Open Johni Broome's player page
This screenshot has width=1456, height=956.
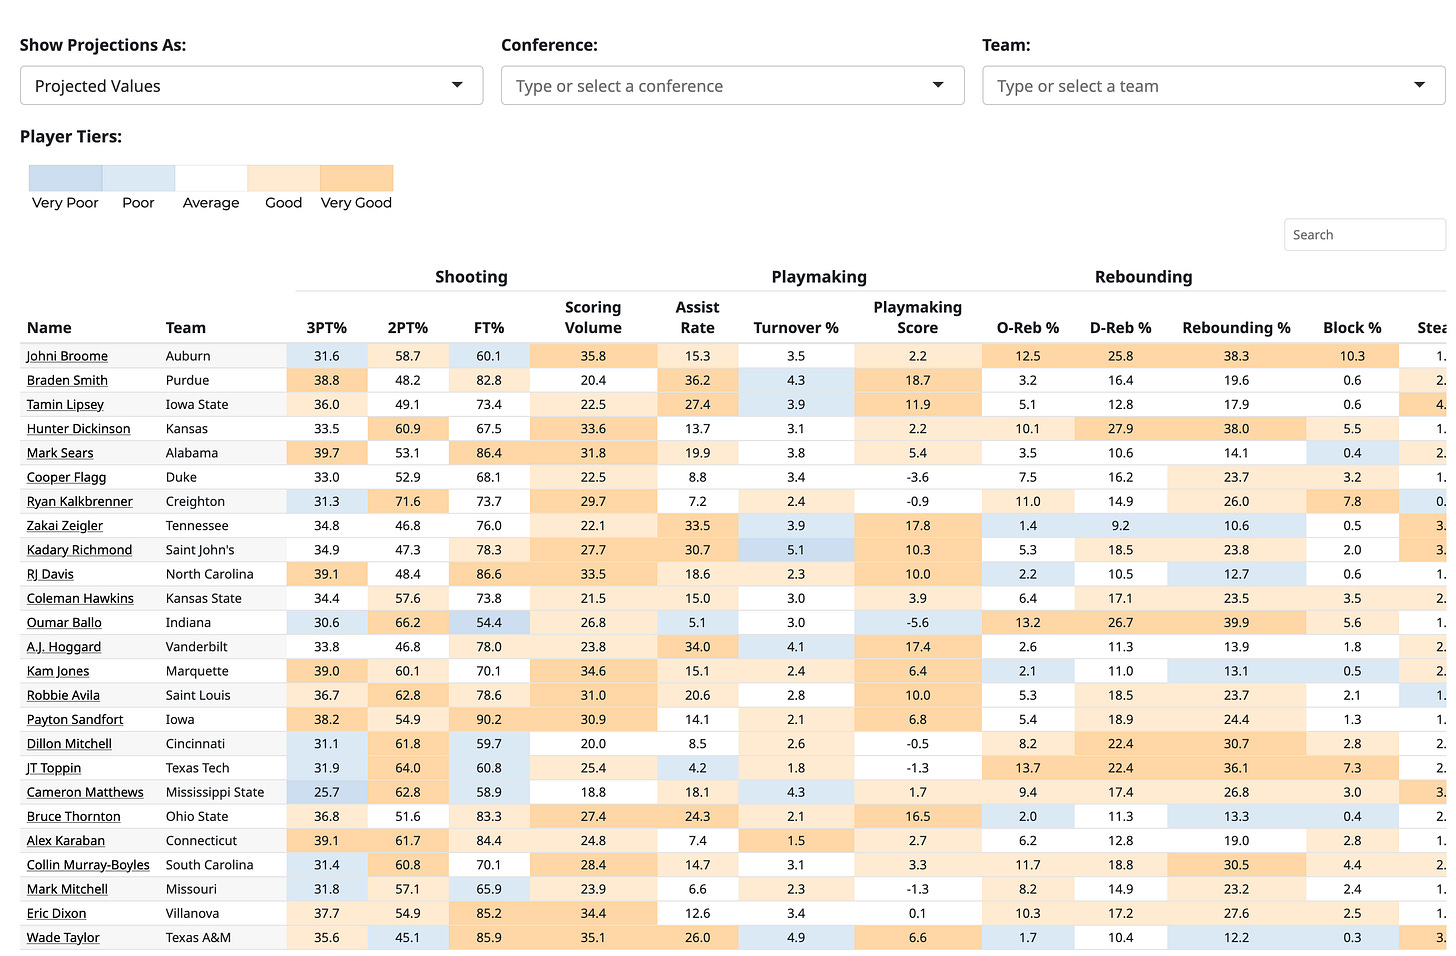tap(67, 355)
